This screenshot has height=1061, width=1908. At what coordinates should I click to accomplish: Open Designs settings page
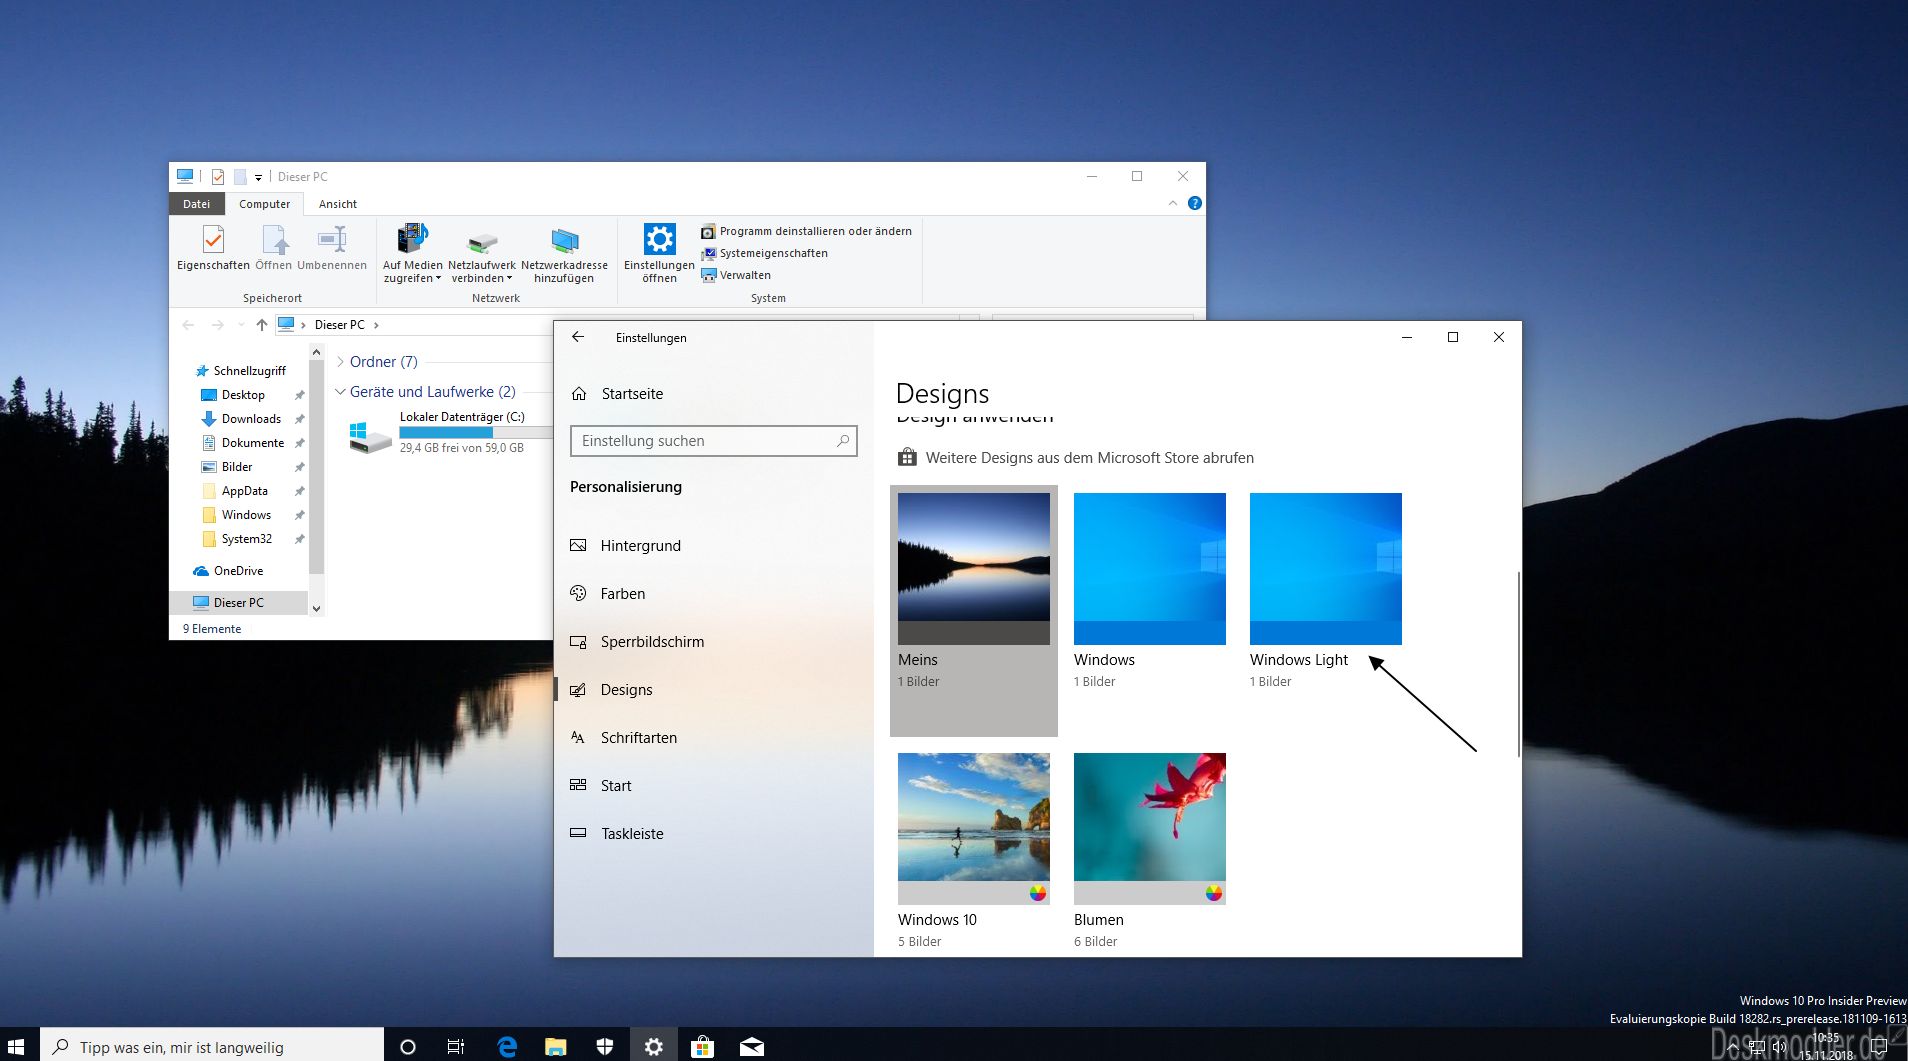pyautogui.click(x=626, y=690)
